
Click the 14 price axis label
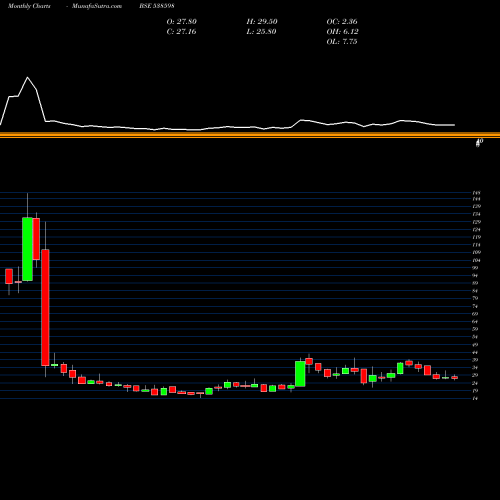pos(475,398)
